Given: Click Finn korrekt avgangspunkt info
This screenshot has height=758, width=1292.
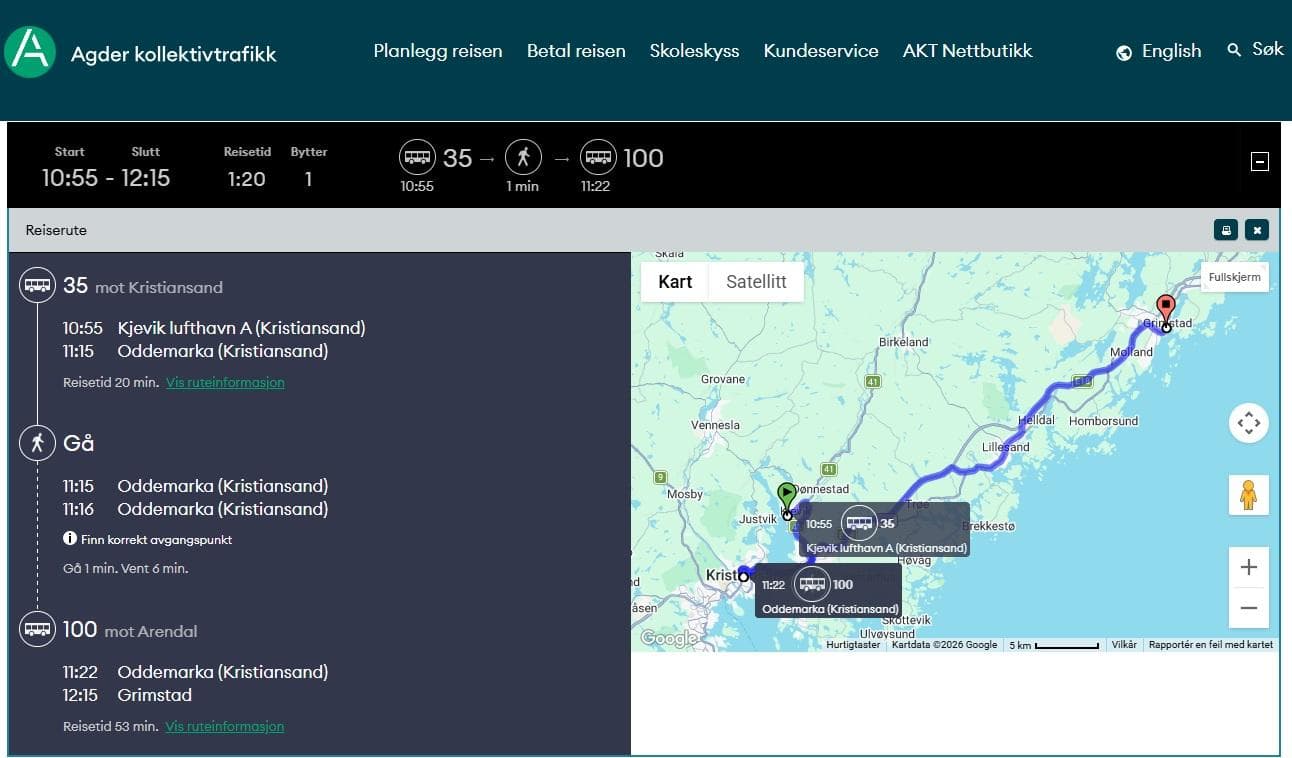Looking at the screenshot, I should [x=148, y=539].
